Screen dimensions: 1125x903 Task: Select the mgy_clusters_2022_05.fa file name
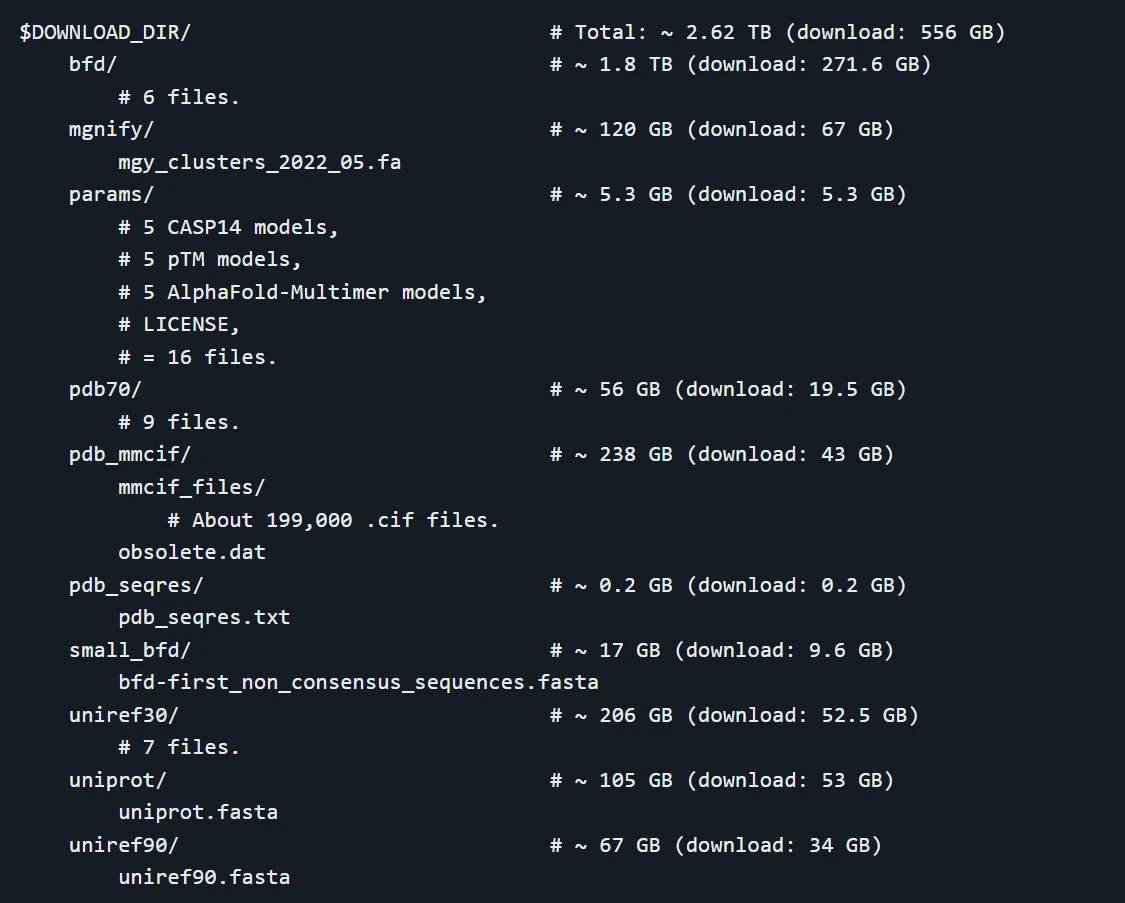tap(259, 162)
